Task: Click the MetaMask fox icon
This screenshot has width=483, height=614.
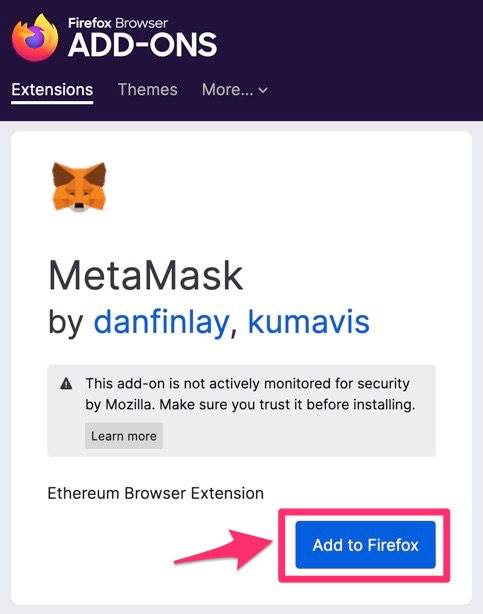Action: (x=80, y=188)
